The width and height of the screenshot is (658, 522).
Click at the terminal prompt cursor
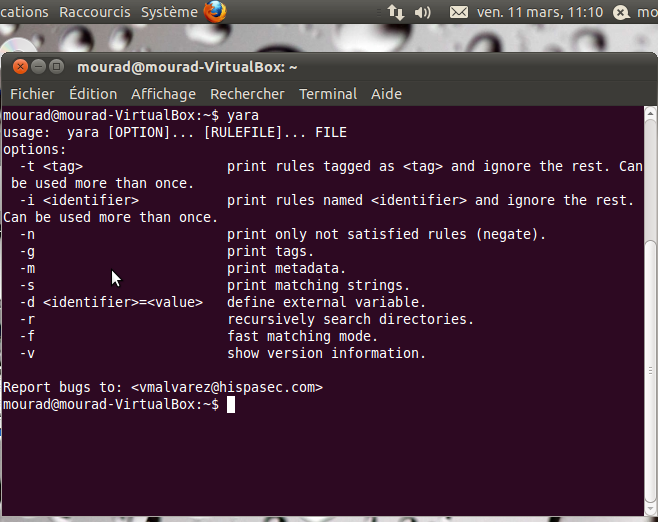pyautogui.click(x=230, y=404)
